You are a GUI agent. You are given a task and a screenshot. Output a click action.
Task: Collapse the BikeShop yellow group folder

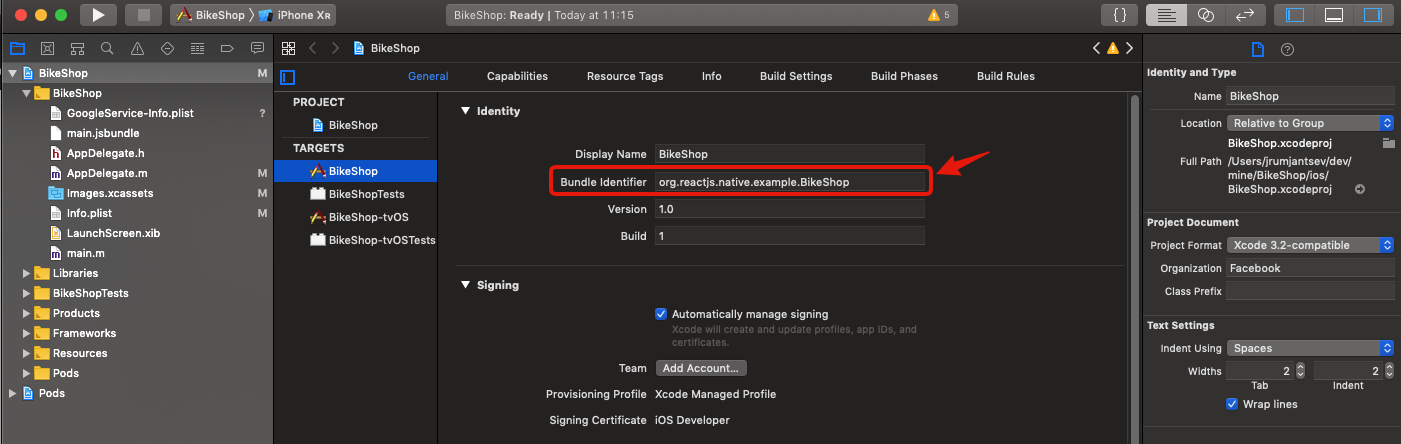(x=27, y=93)
